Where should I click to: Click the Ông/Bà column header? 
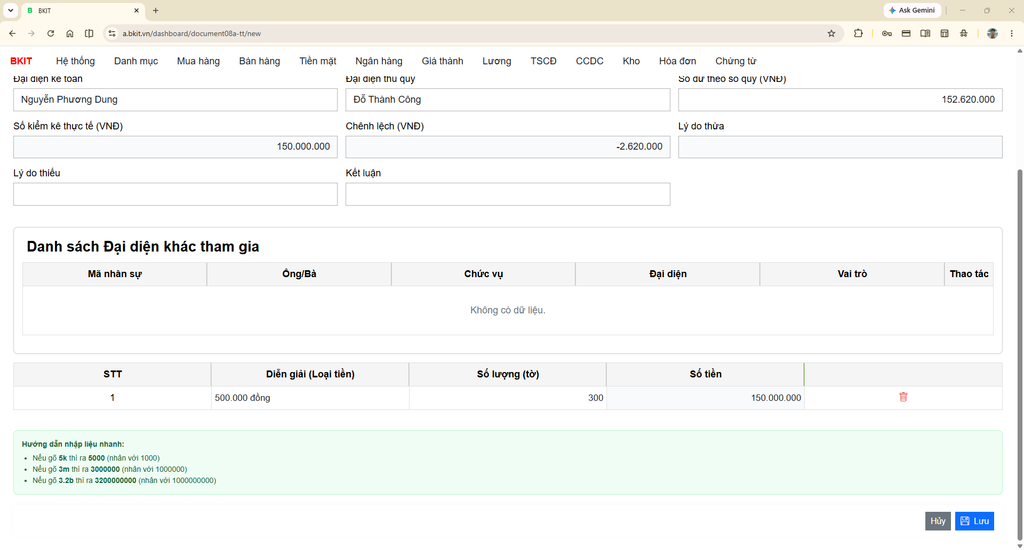coord(299,274)
